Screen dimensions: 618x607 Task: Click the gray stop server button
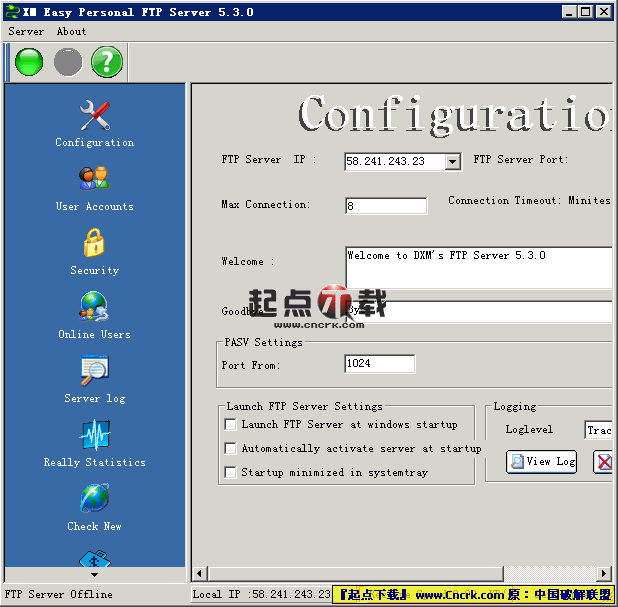coord(68,62)
